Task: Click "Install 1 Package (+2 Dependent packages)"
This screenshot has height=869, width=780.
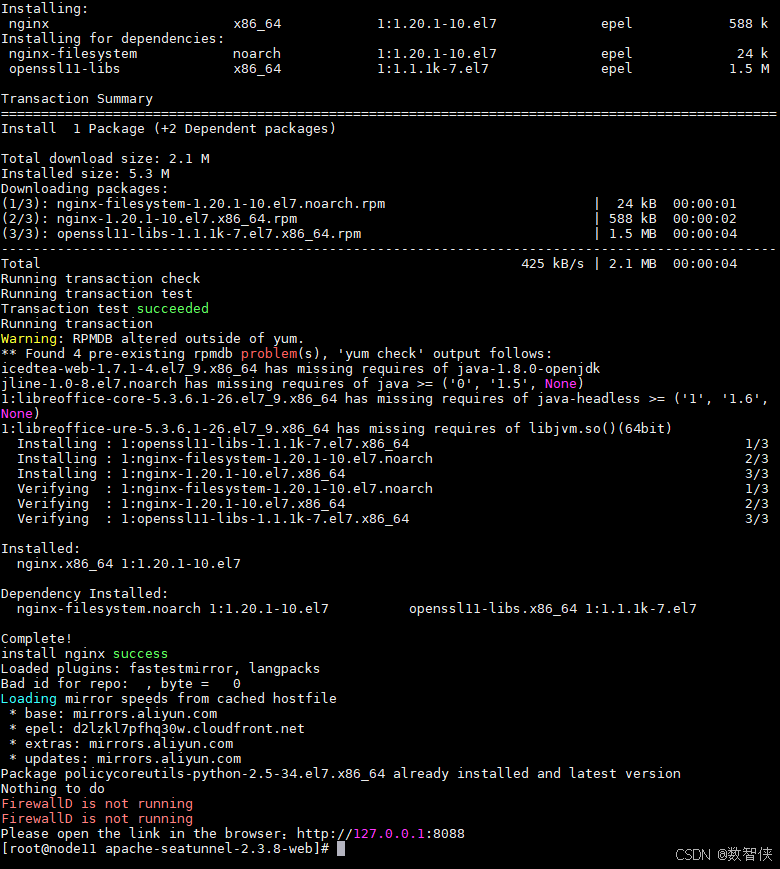Action: coord(169,129)
